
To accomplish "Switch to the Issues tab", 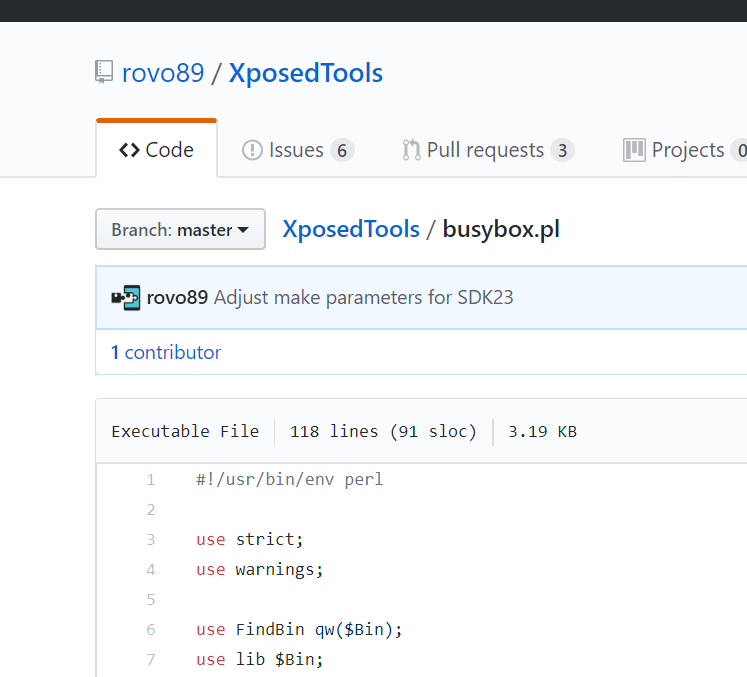I will pos(297,150).
